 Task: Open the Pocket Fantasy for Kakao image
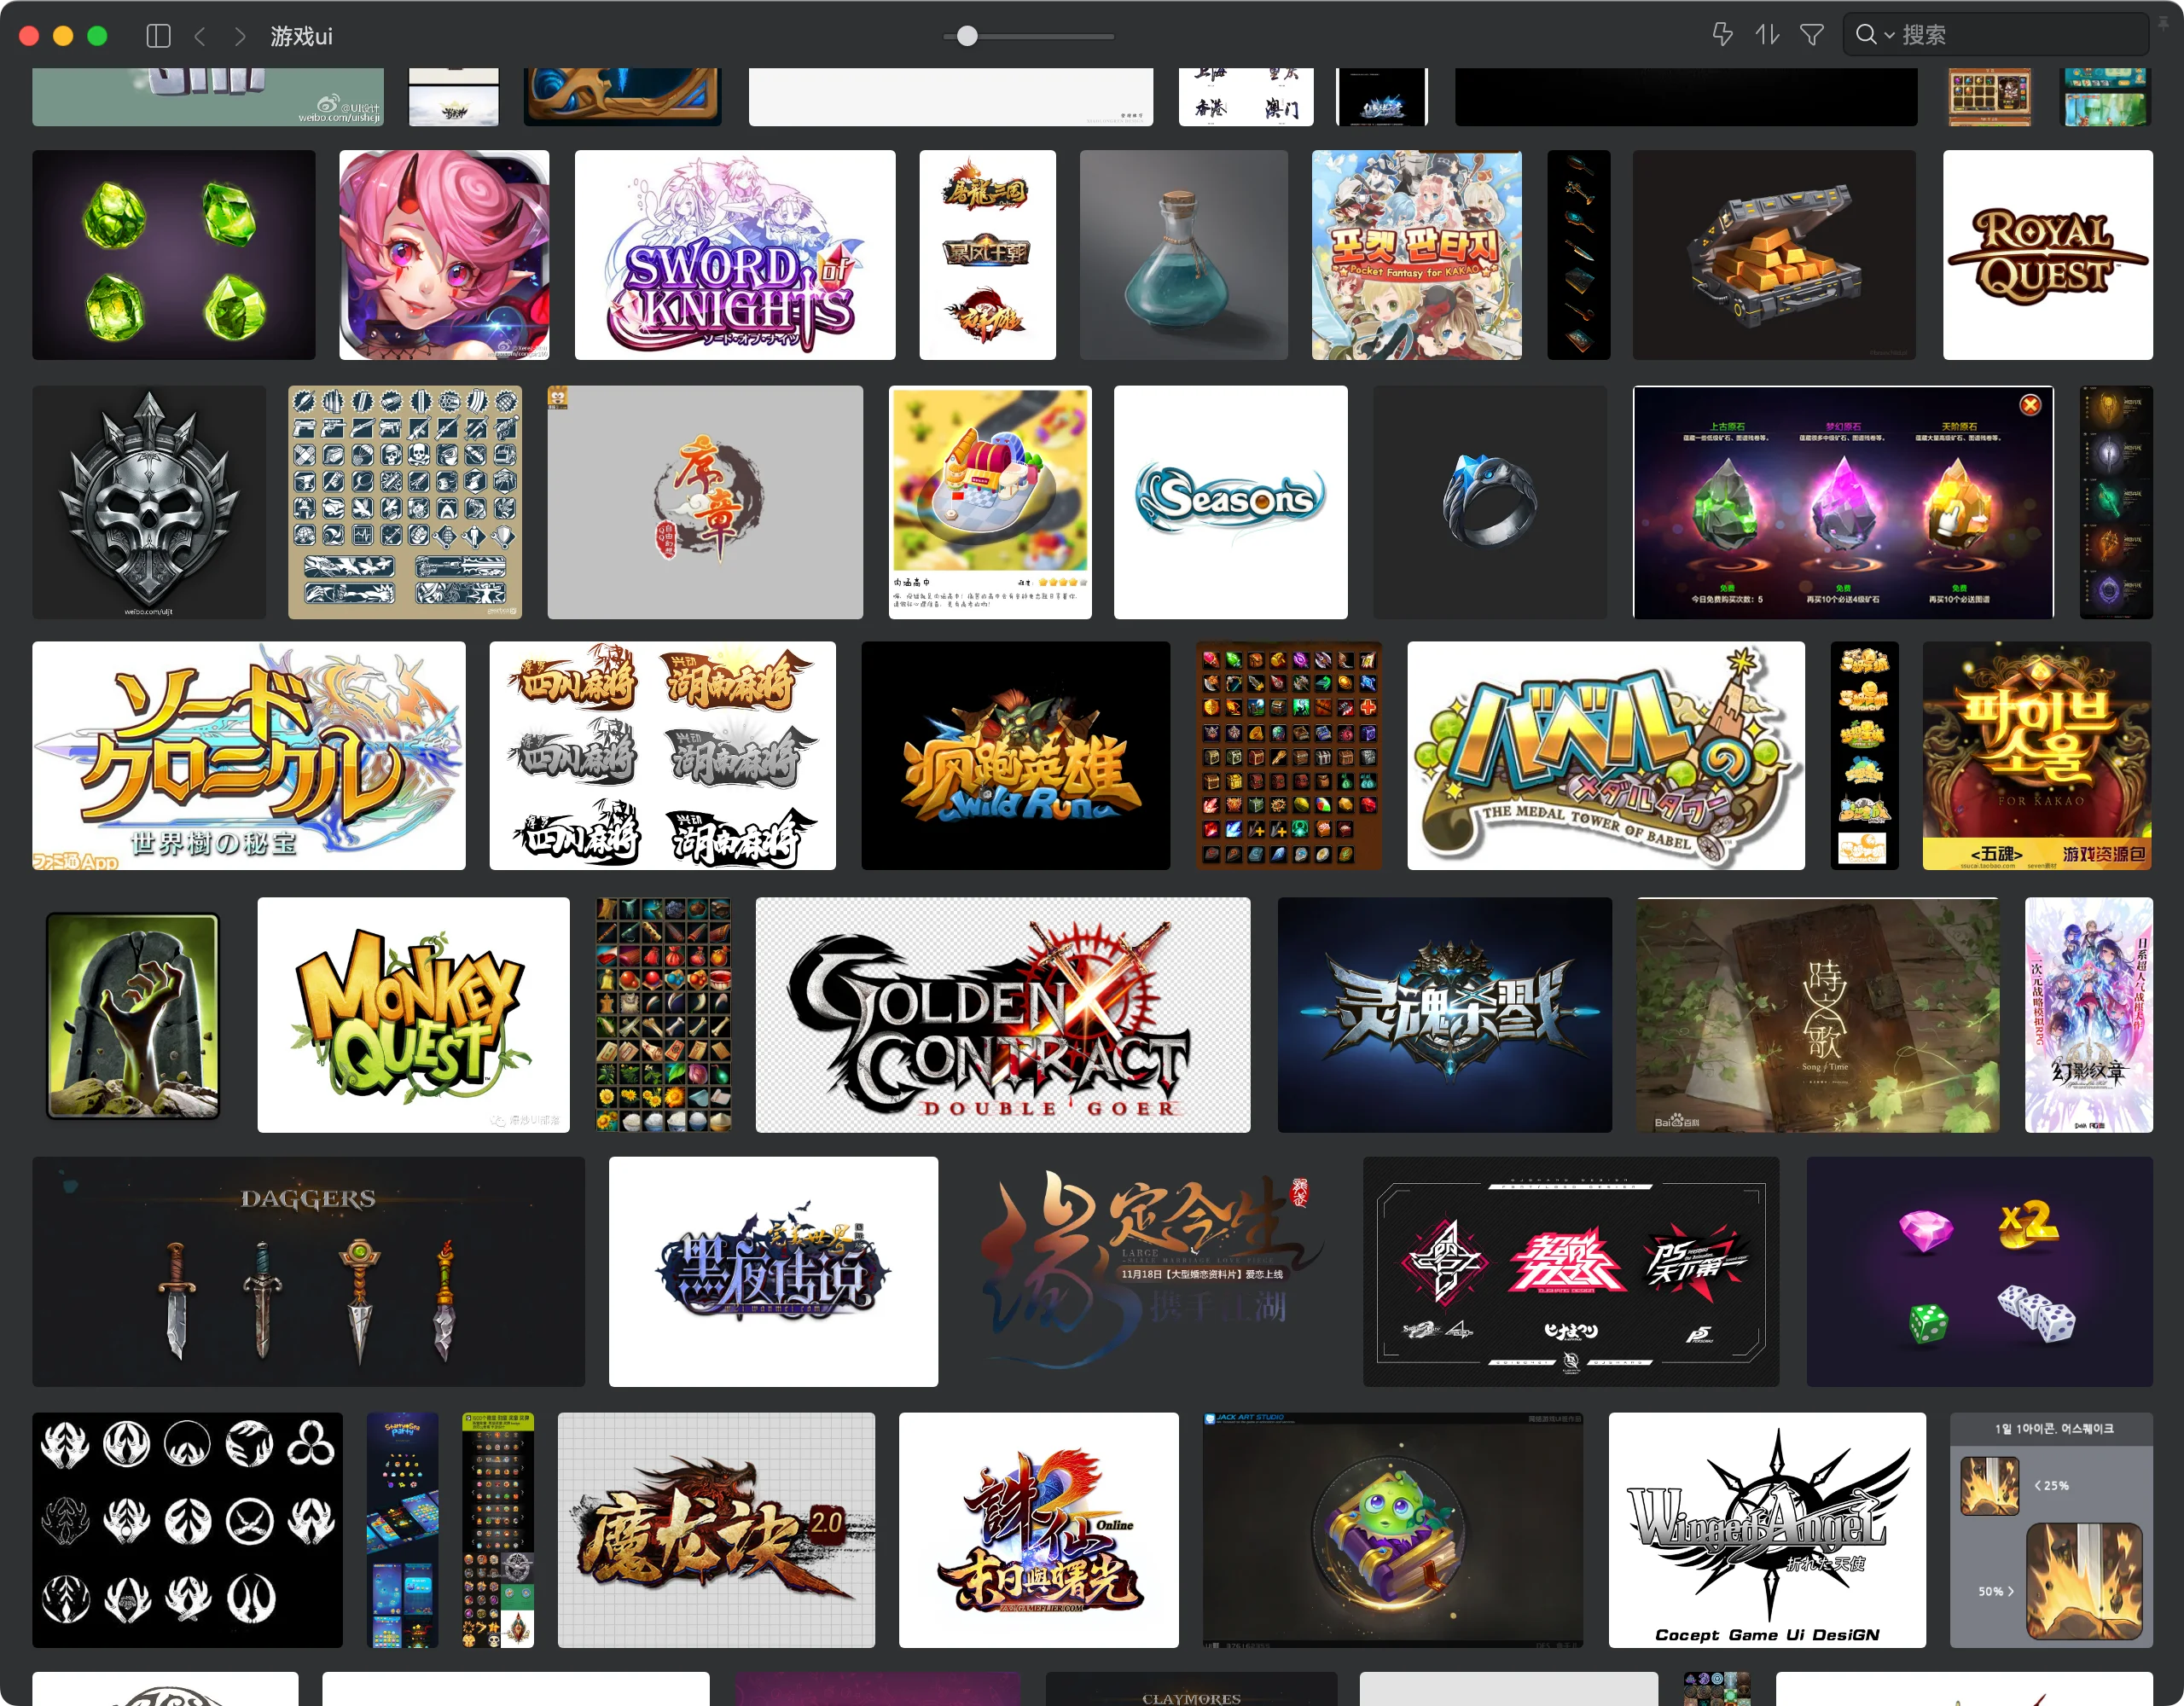(x=1417, y=255)
